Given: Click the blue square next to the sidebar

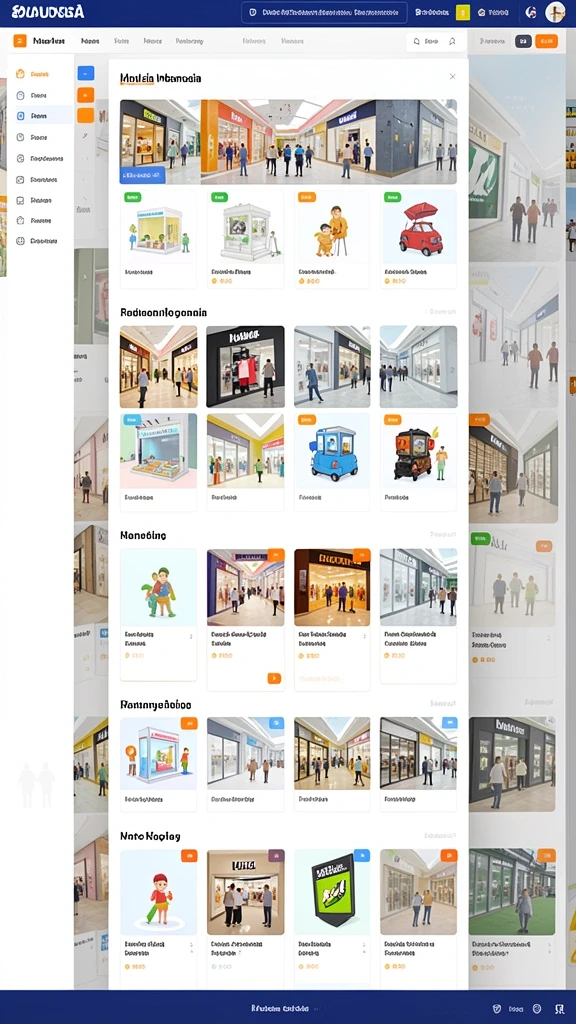Looking at the screenshot, I should pyautogui.click(x=86, y=73).
